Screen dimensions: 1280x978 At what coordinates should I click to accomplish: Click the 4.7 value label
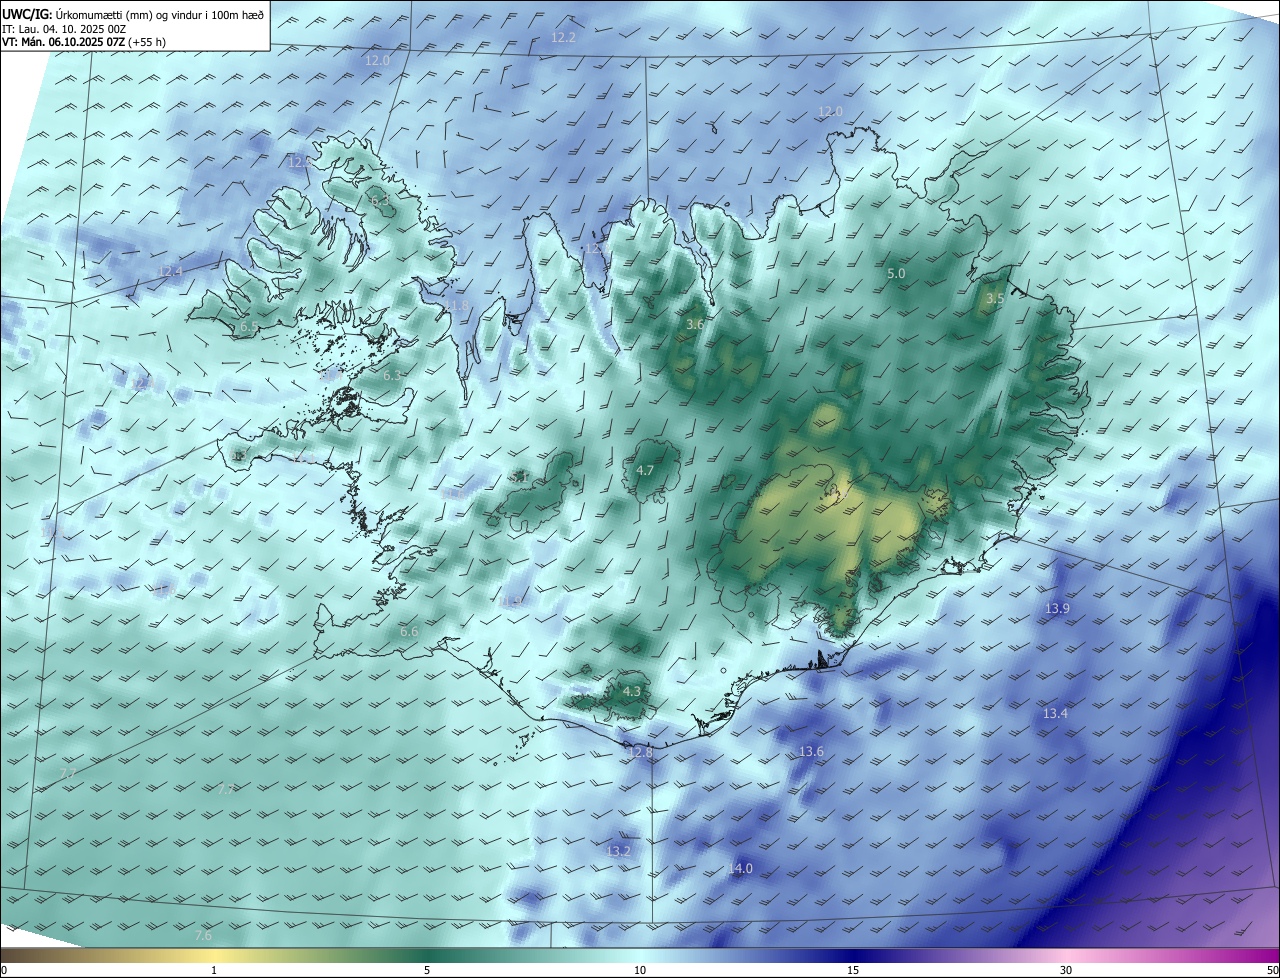pyautogui.click(x=645, y=470)
